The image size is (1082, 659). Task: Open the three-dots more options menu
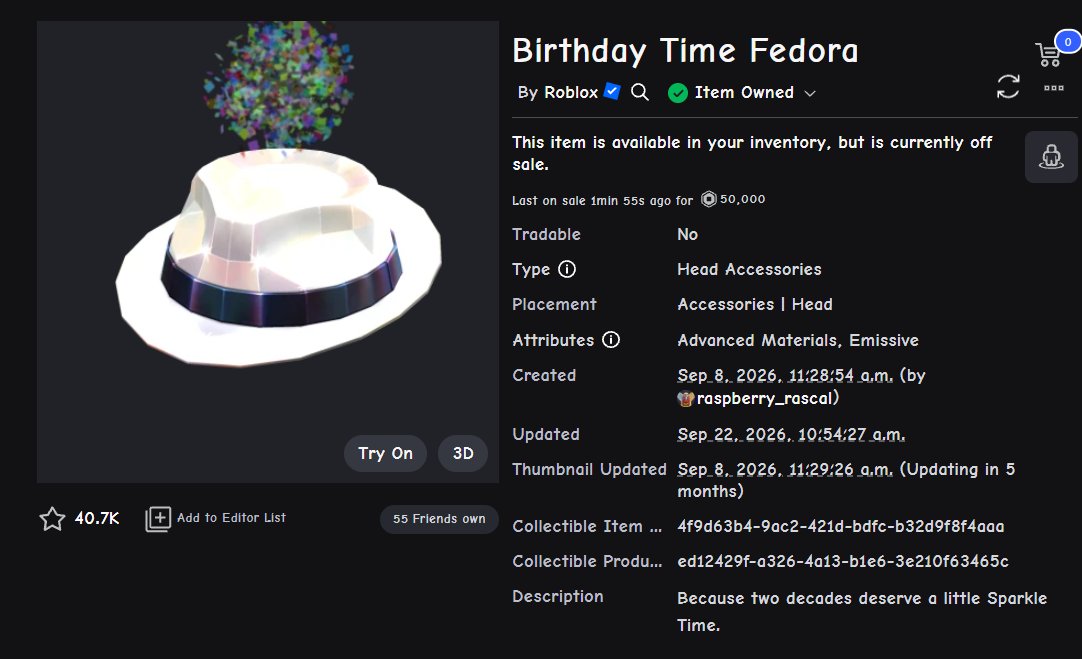pos(1054,88)
